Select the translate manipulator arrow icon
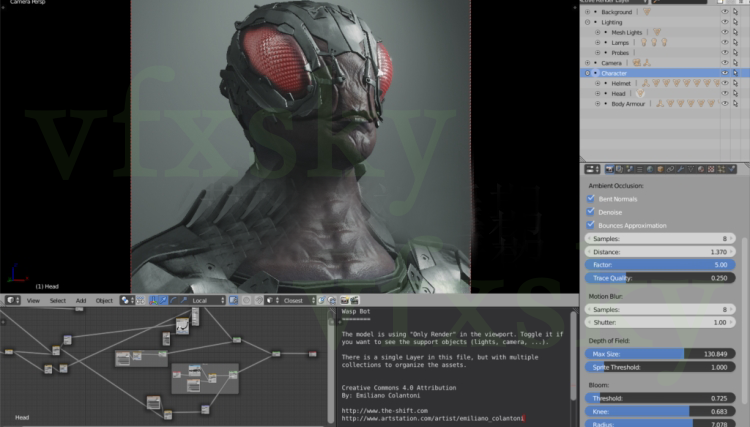Screen dimensions: 750x427 click(x=164, y=300)
